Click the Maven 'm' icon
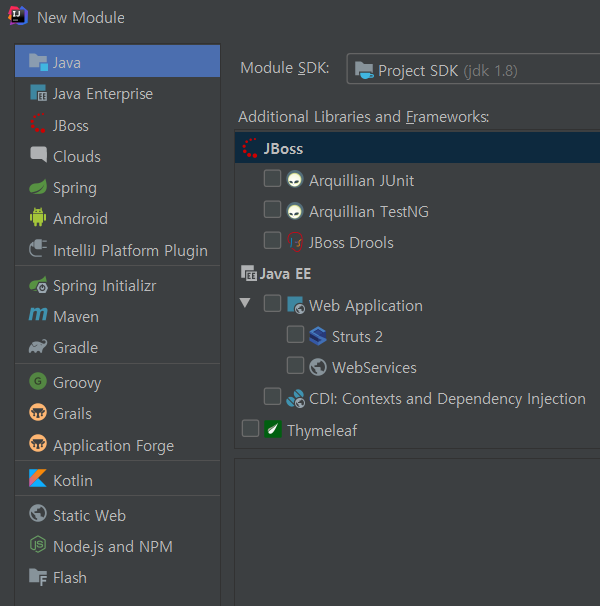This screenshot has width=600, height=606. pos(38,315)
